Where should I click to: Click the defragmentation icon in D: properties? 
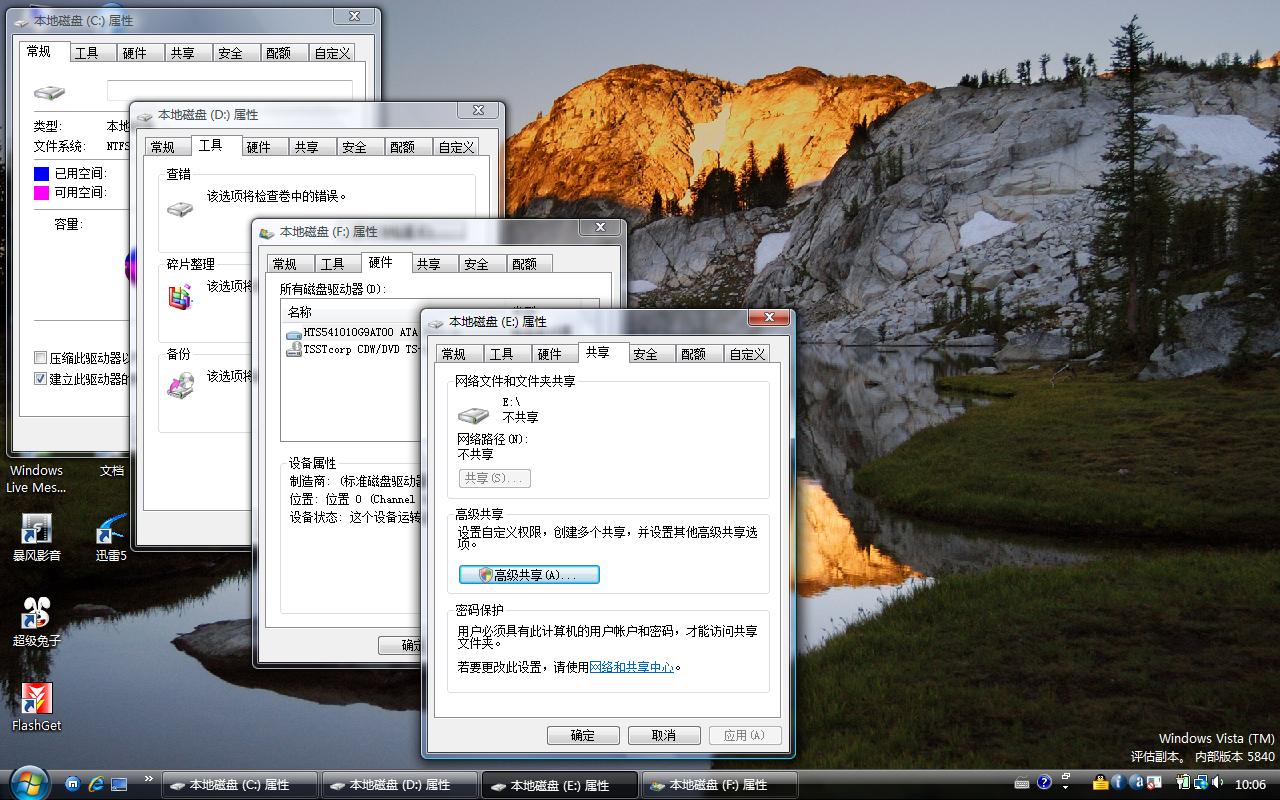180,296
